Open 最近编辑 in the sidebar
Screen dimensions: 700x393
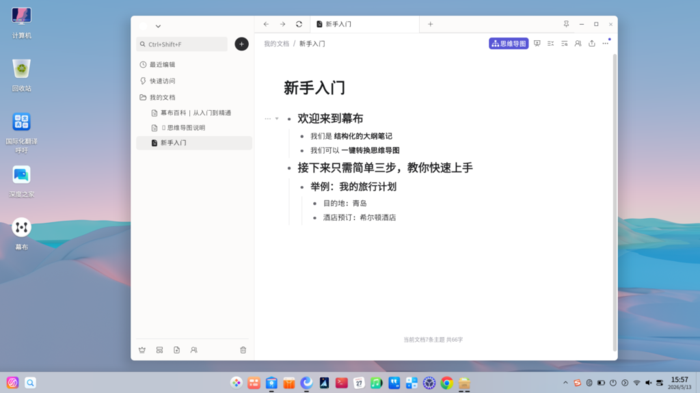click(x=194, y=65)
